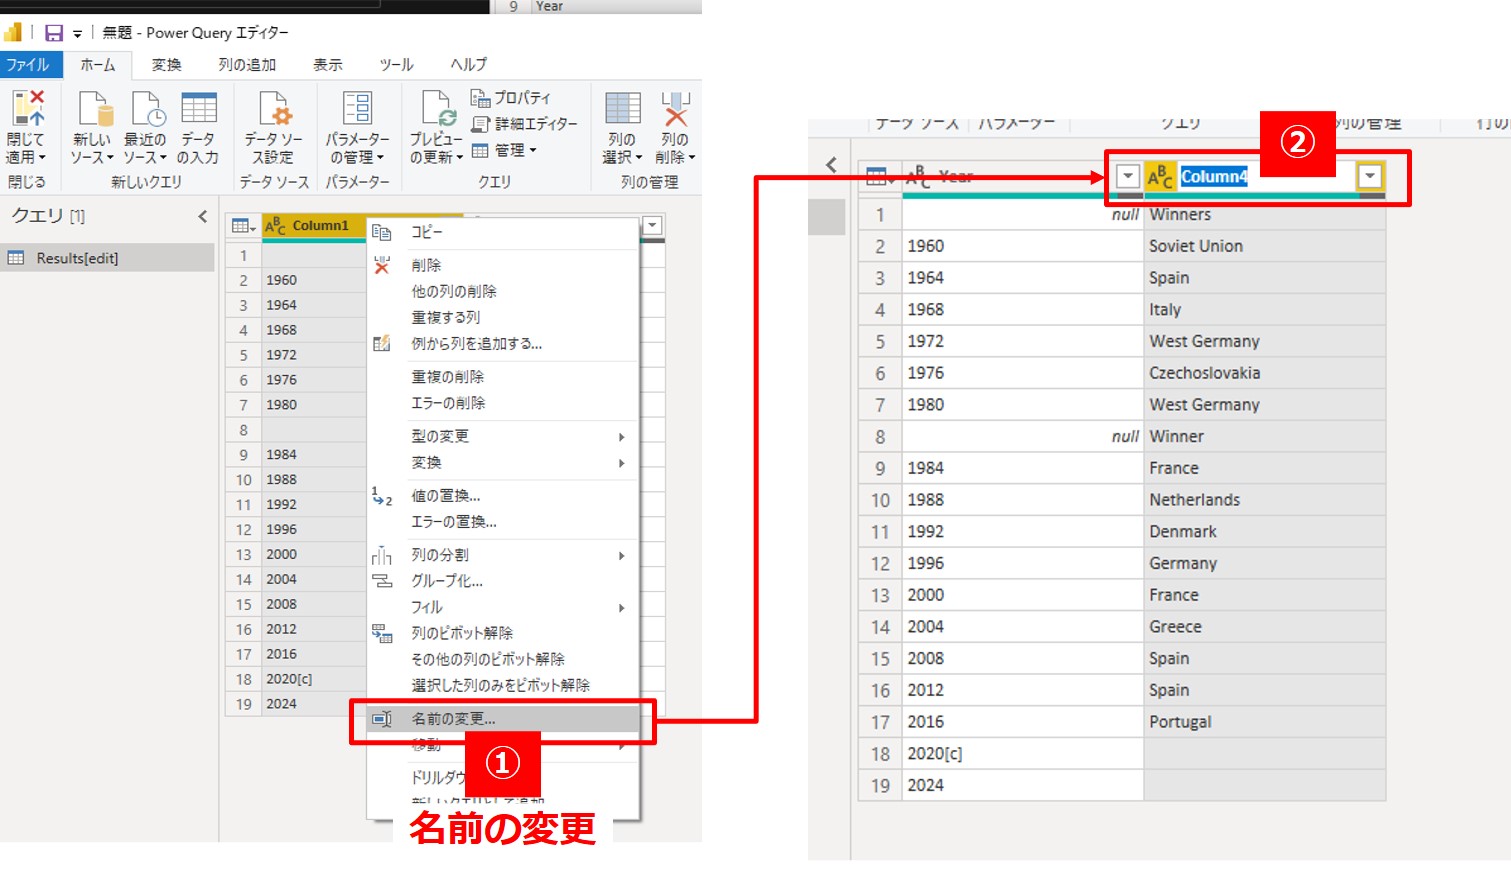Expand the Manage (管理) dropdown
The height and width of the screenshot is (879, 1511).
point(506,151)
